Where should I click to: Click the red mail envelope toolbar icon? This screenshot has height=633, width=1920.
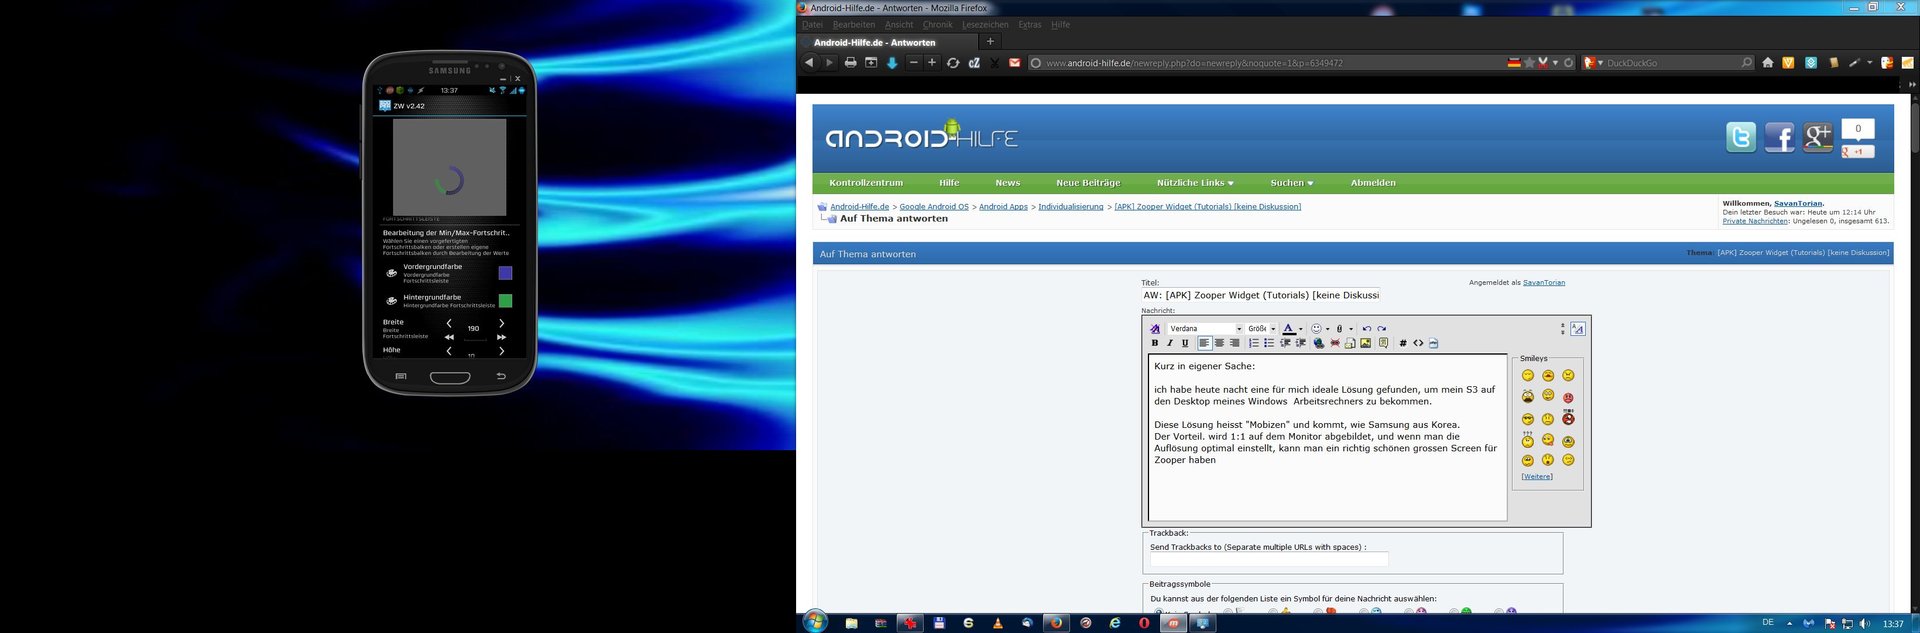1015,63
